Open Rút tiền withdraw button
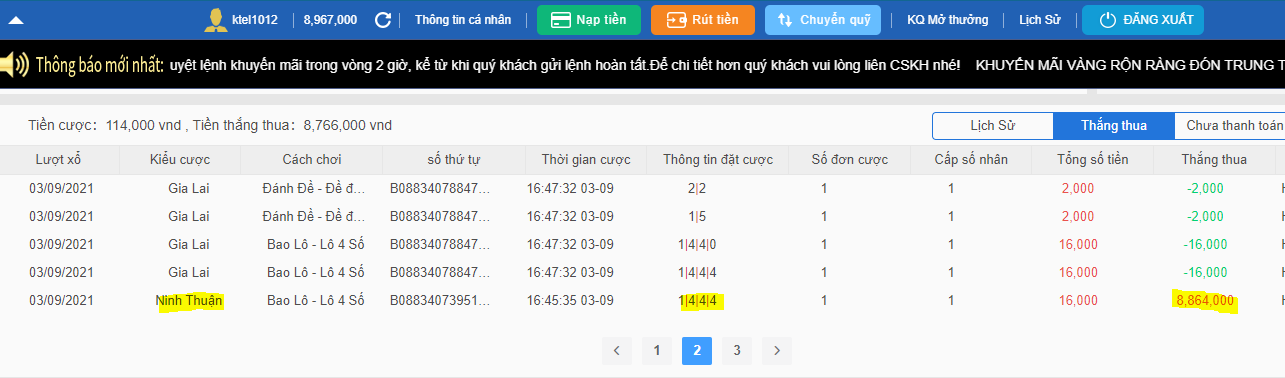 [x=703, y=20]
